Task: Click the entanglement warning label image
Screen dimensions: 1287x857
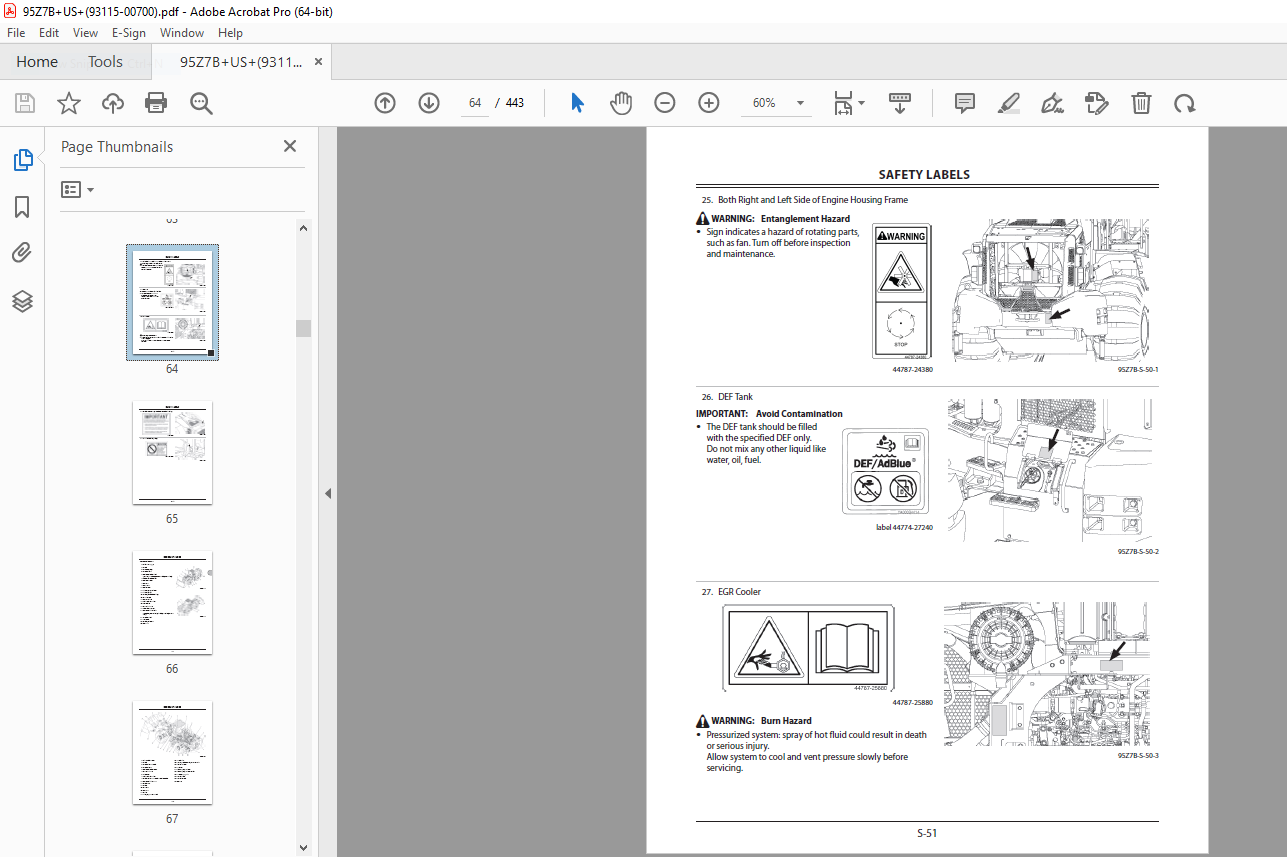Action: click(901, 292)
